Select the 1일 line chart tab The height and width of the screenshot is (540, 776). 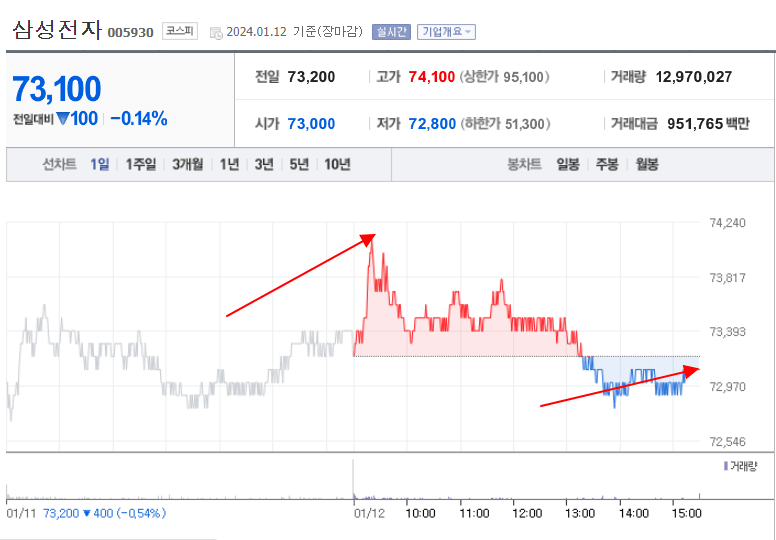click(x=99, y=164)
